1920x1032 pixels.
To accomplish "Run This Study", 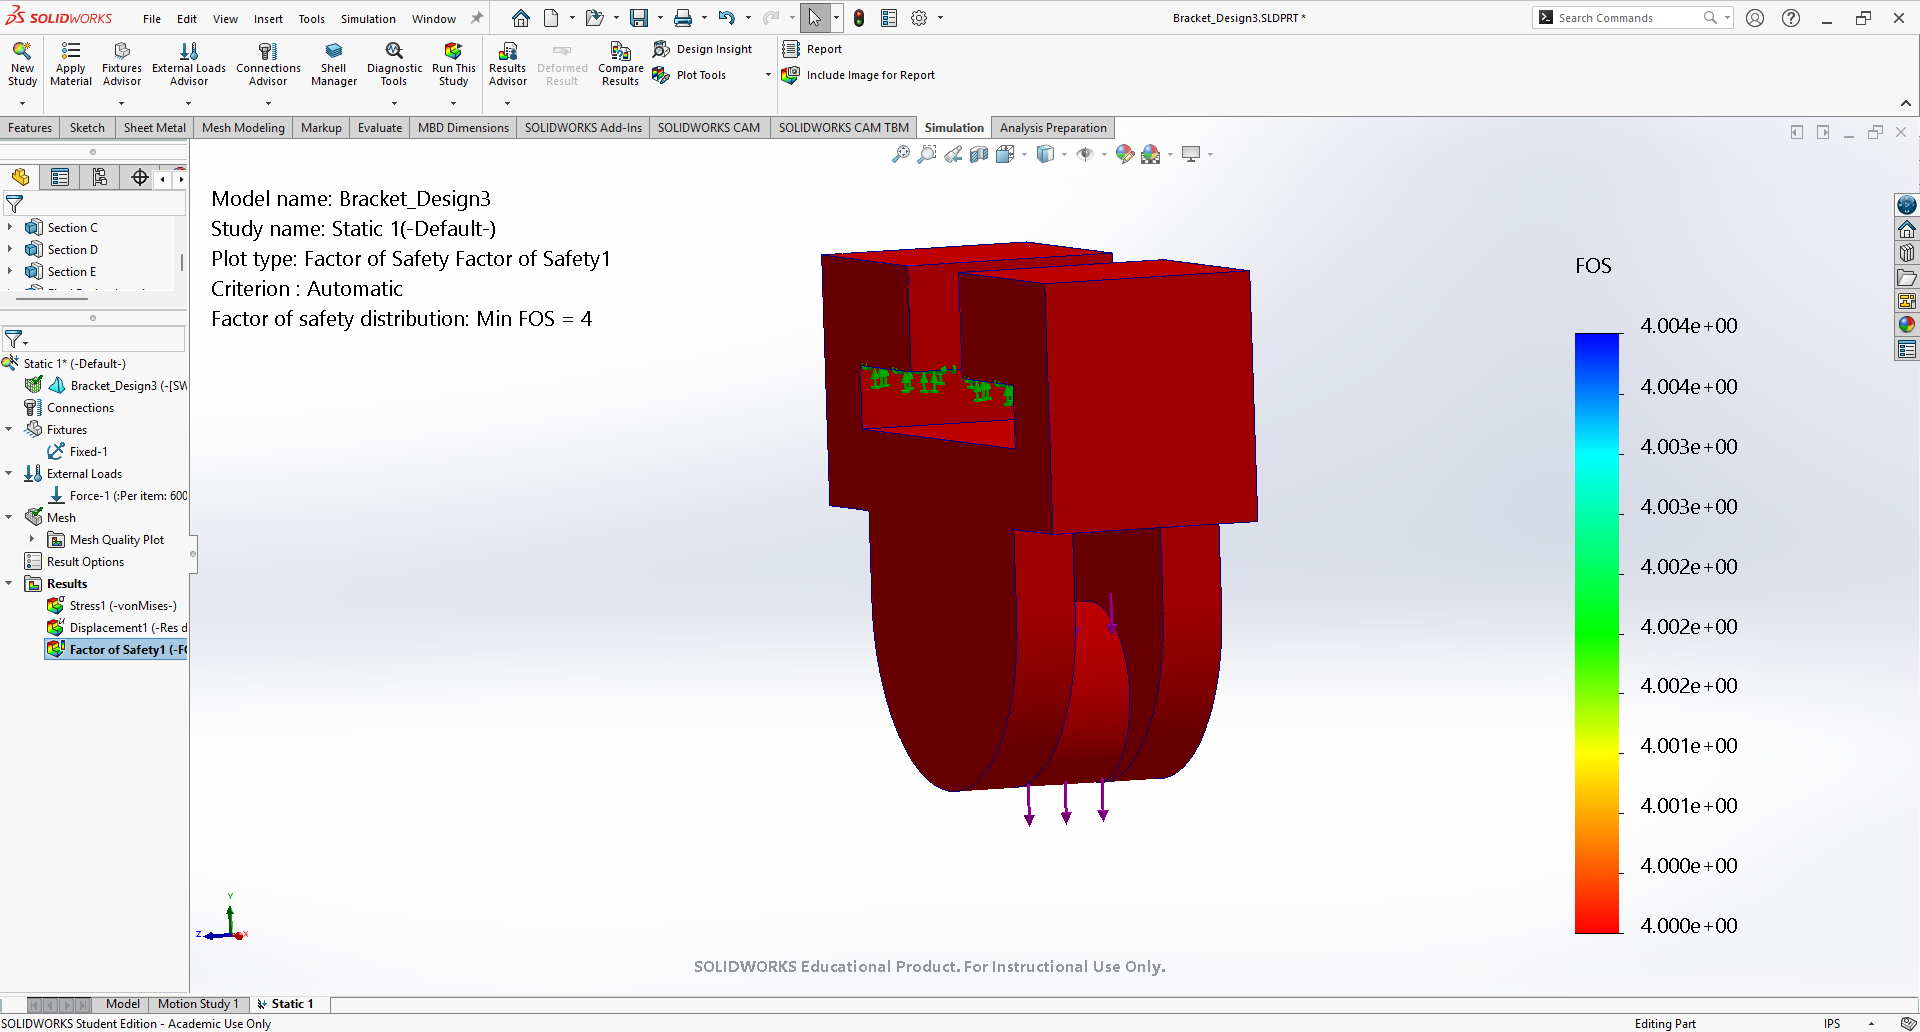I will [453, 65].
